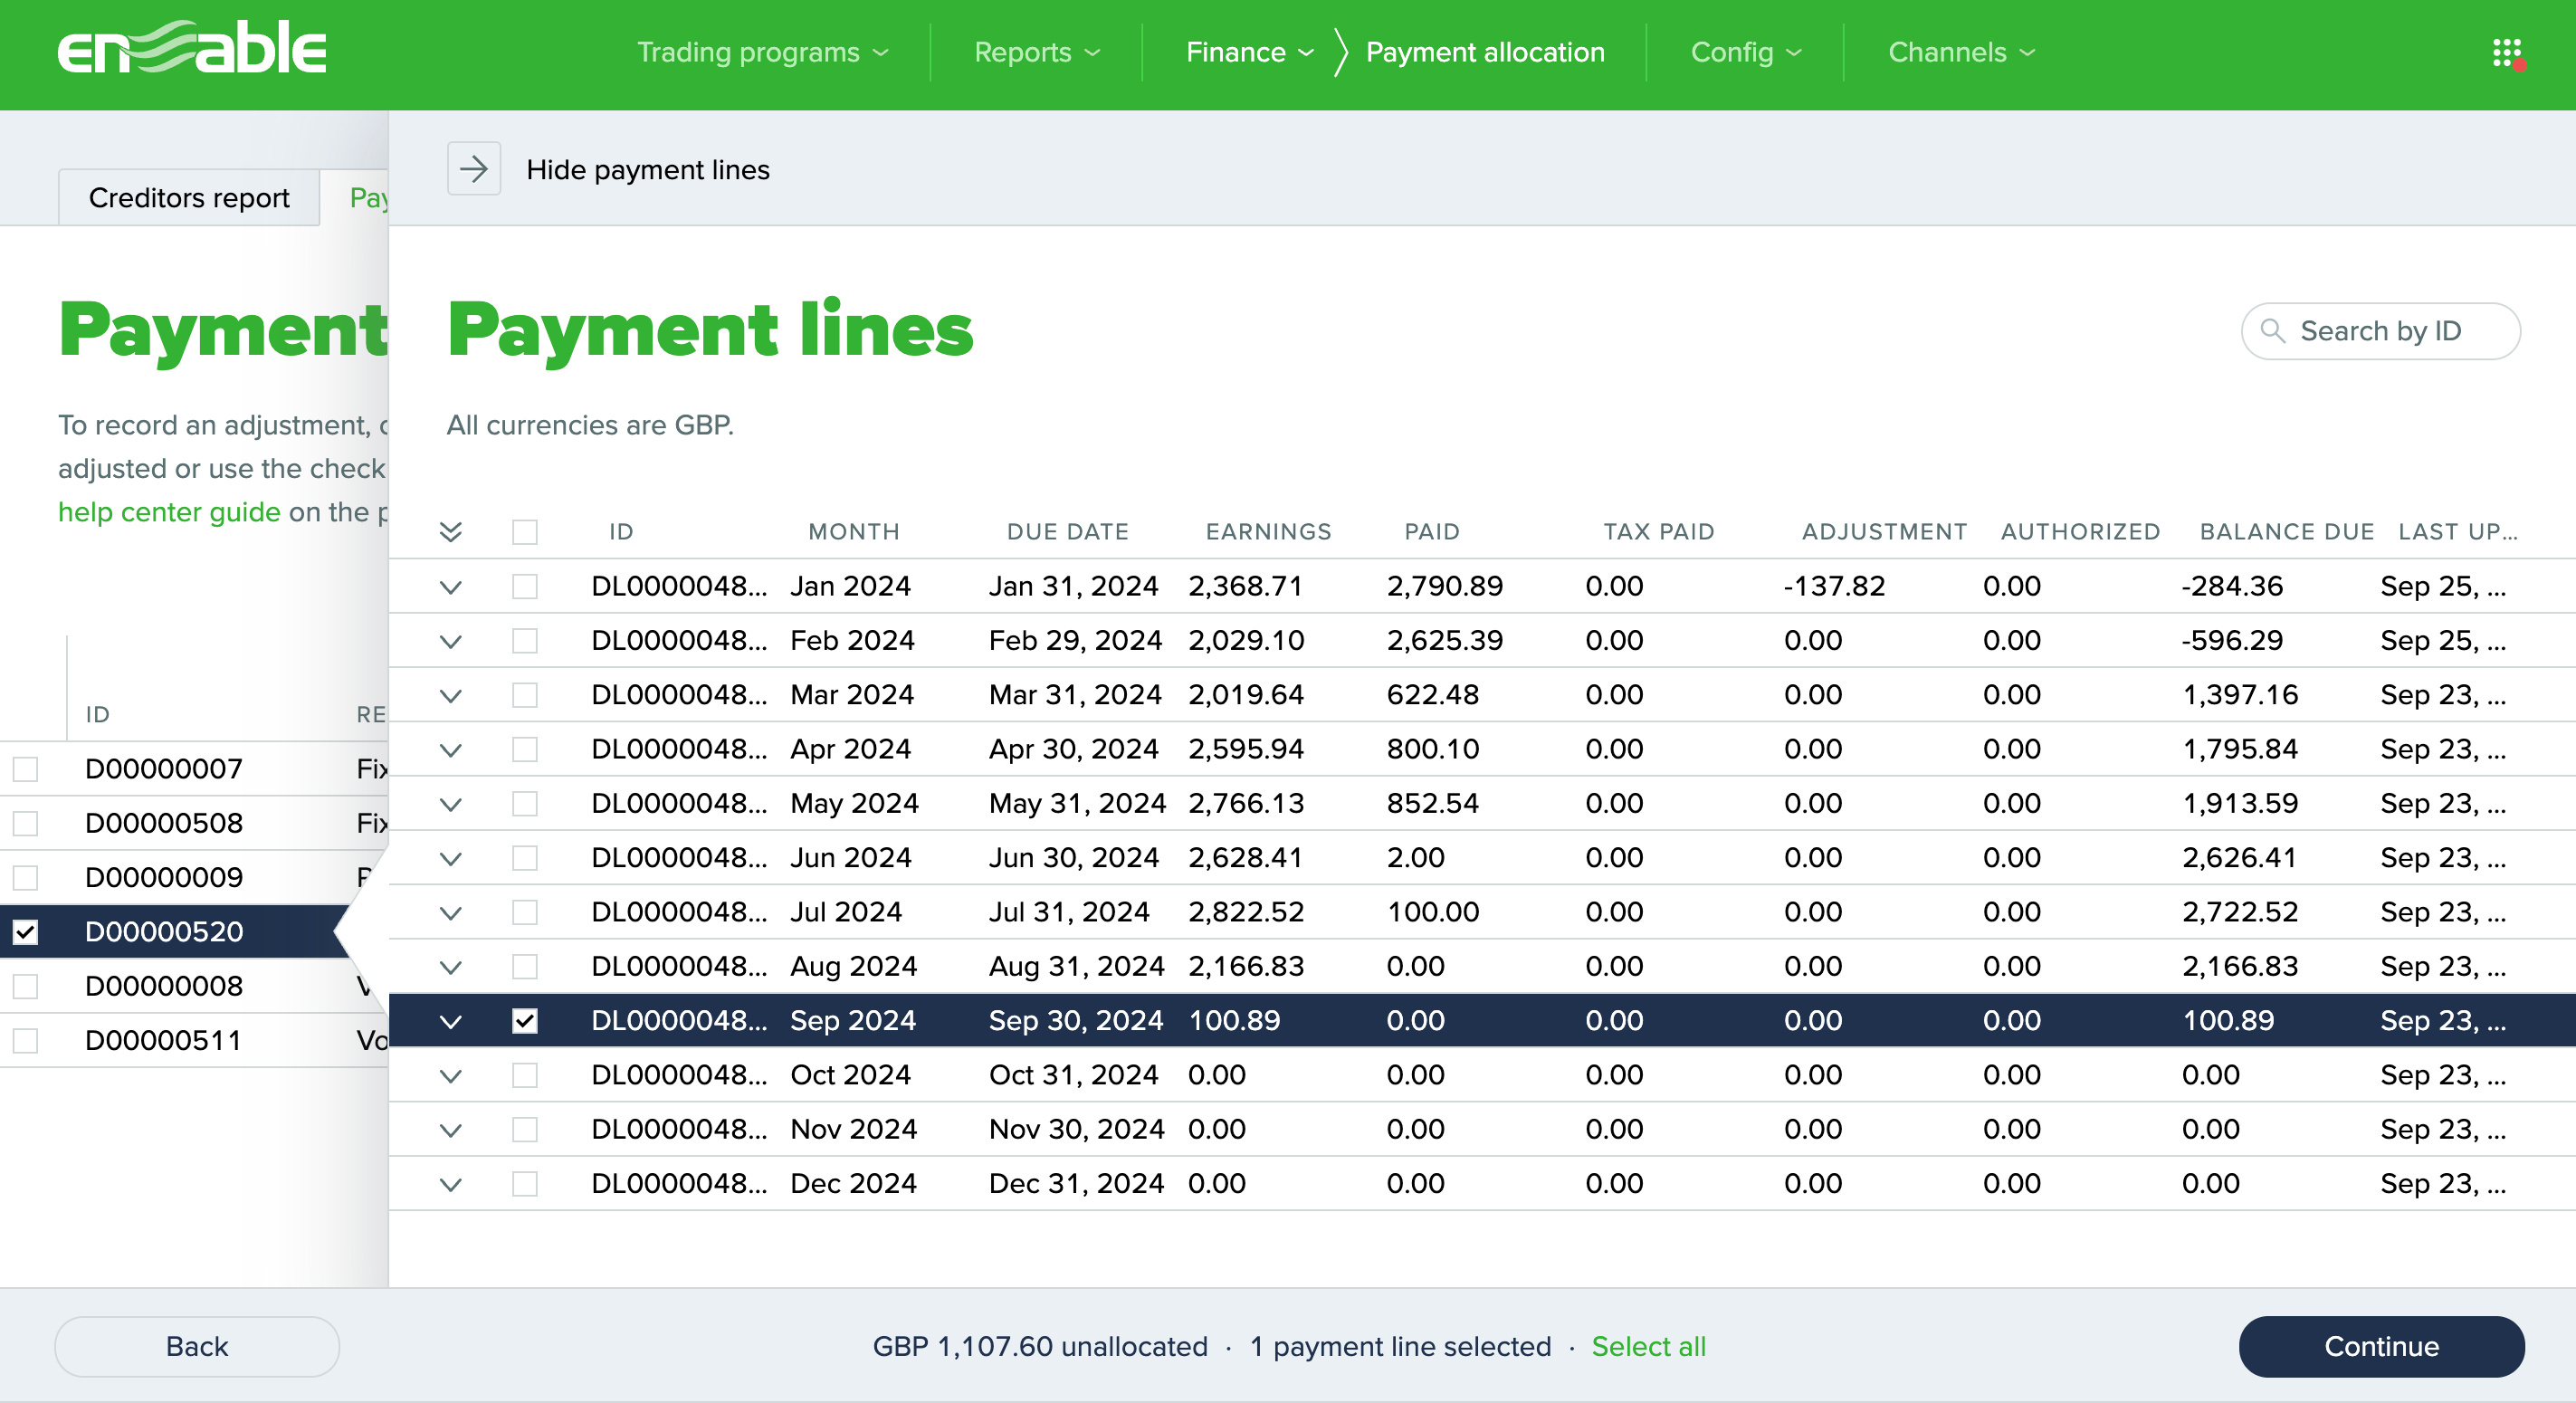Check the Apr 2024 payment line

[x=525, y=749]
